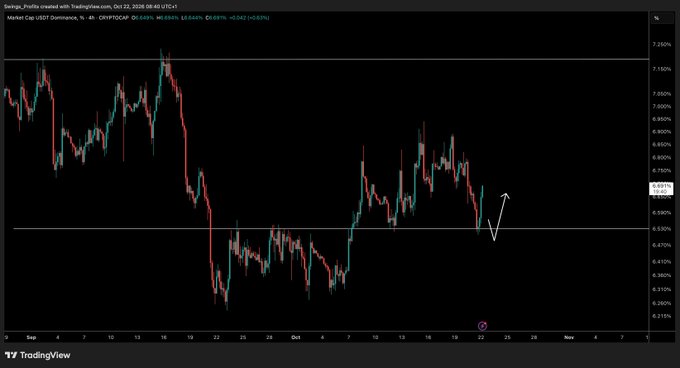Click the 6.360% price axis label

pyautogui.click(x=661, y=276)
